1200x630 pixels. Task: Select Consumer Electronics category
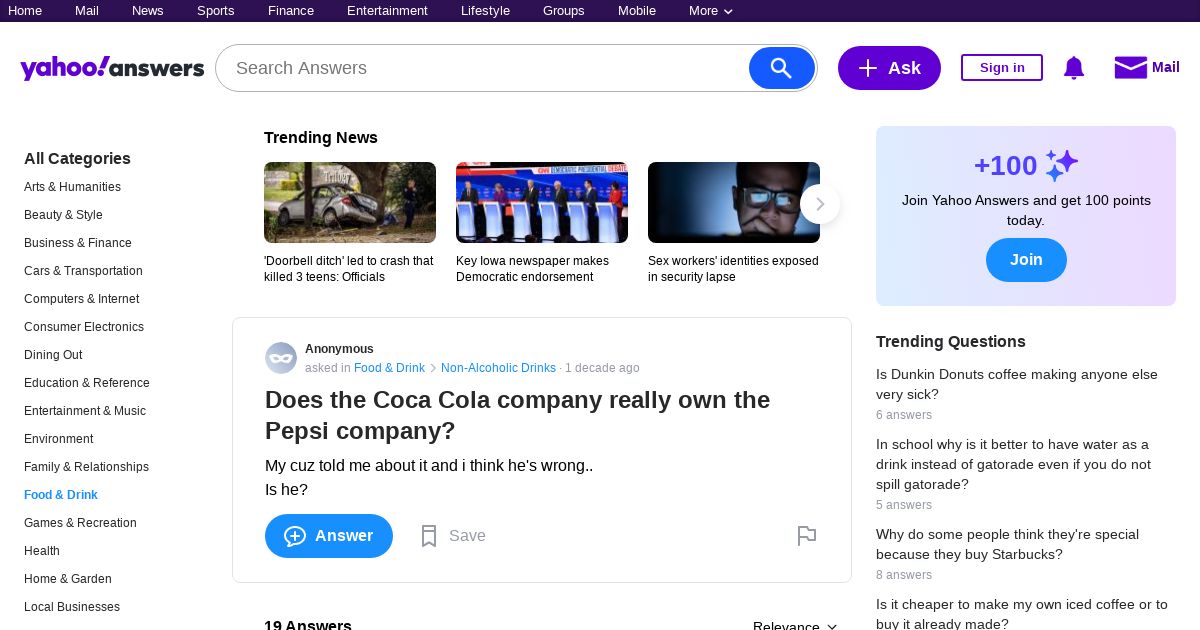point(84,327)
